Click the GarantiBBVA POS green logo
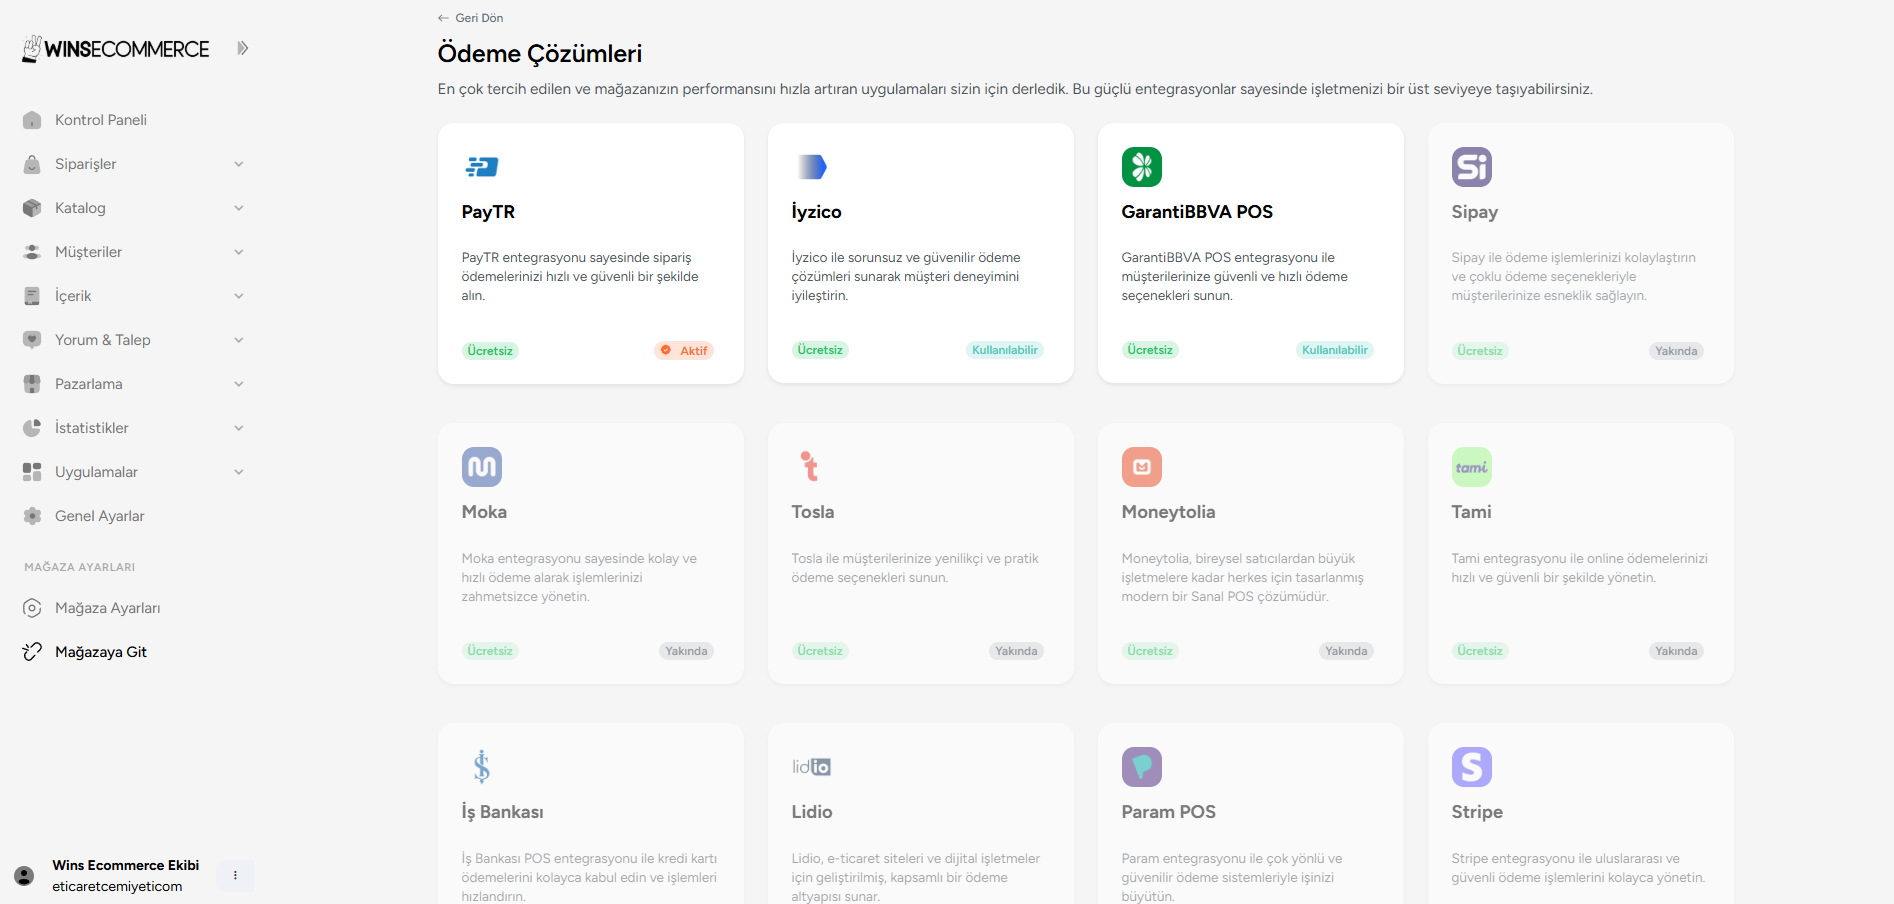 pyautogui.click(x=1142, y=167)
